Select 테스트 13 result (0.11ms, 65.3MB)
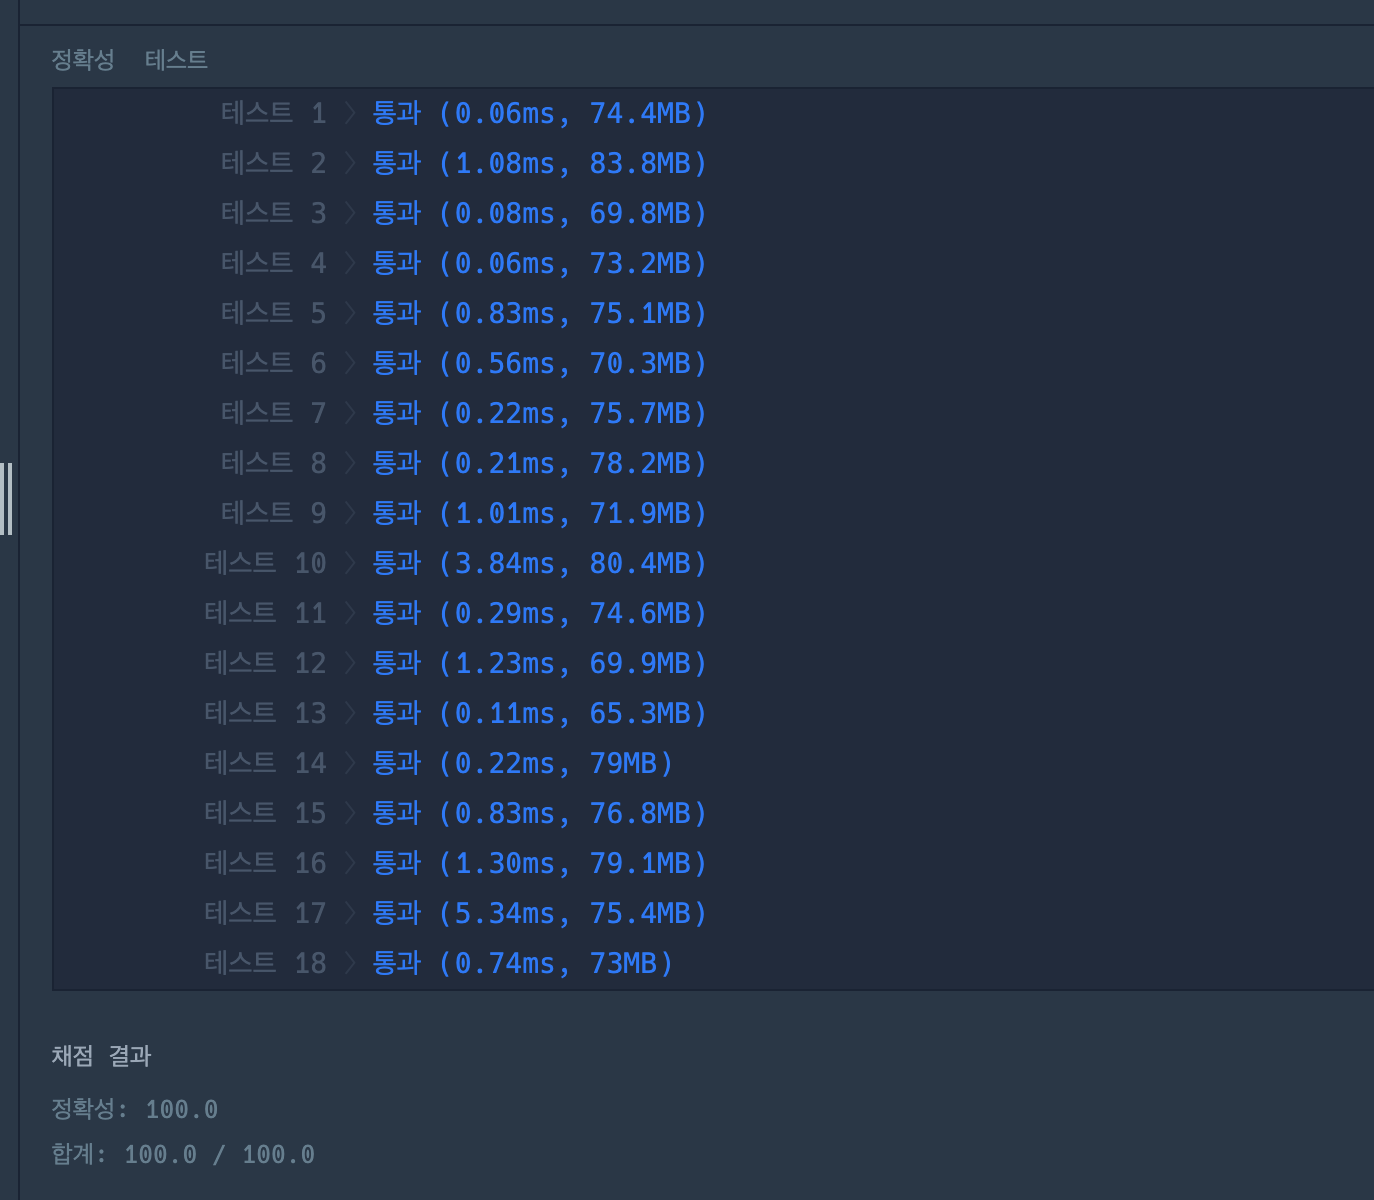Viewport: 1374px width, 1200px height. 540,713
